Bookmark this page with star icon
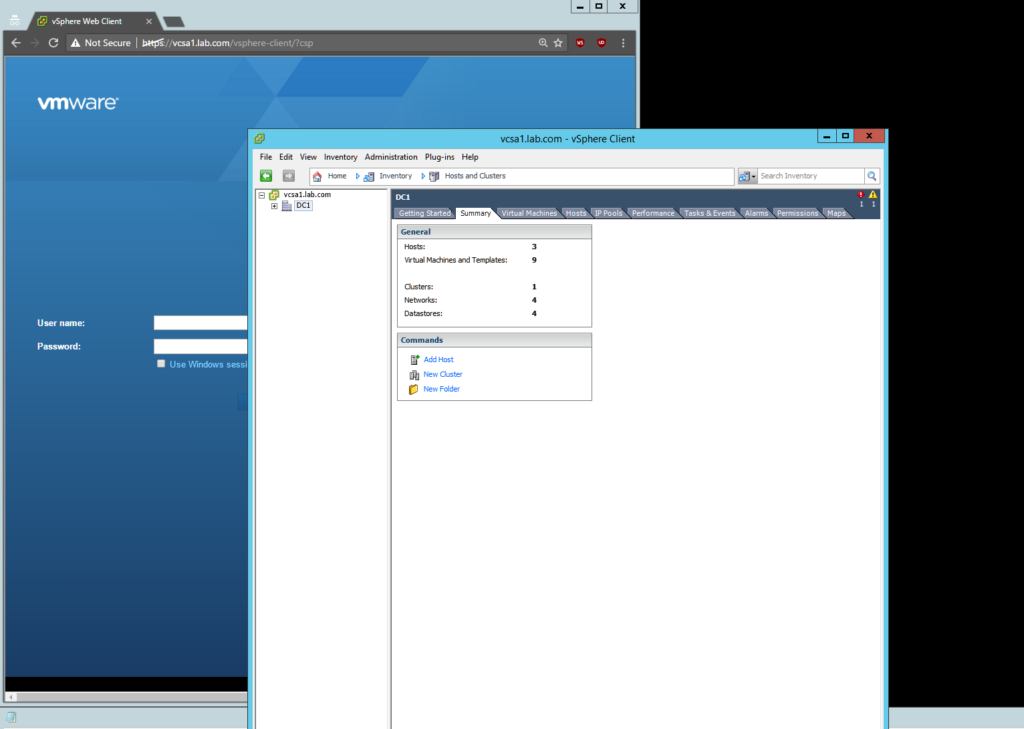 click(x=559, y=43)
